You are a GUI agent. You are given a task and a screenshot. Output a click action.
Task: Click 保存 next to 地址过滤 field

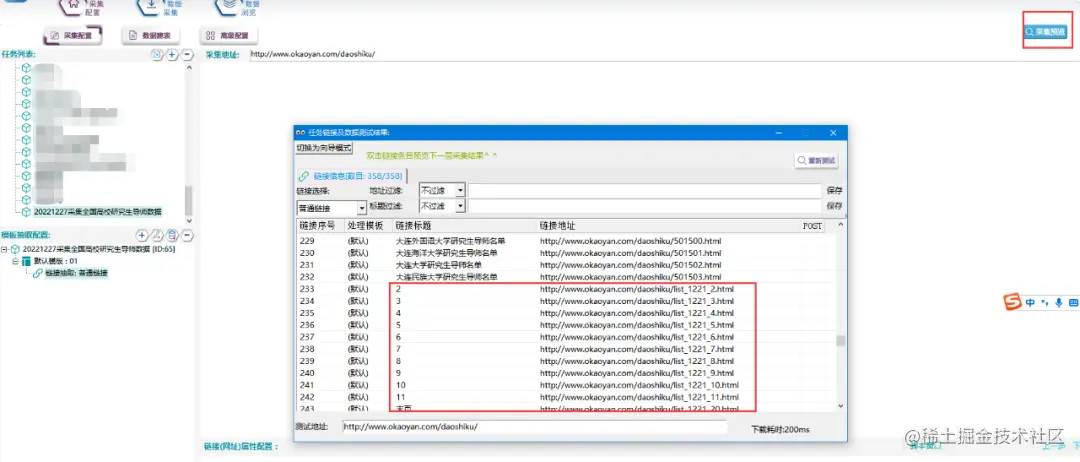click(834, 190)
